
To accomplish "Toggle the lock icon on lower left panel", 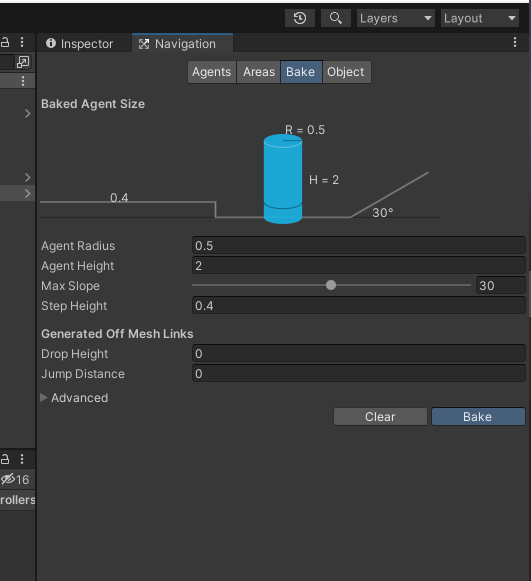I will 5,459.
